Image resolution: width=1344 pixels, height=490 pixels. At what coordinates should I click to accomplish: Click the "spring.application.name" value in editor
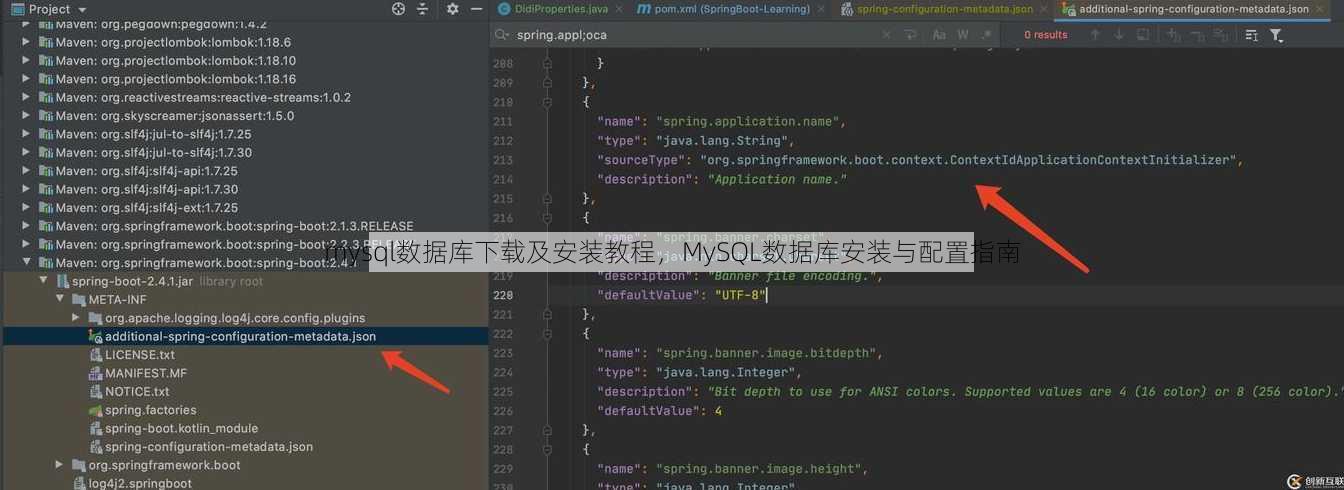[x=750, y=122]
